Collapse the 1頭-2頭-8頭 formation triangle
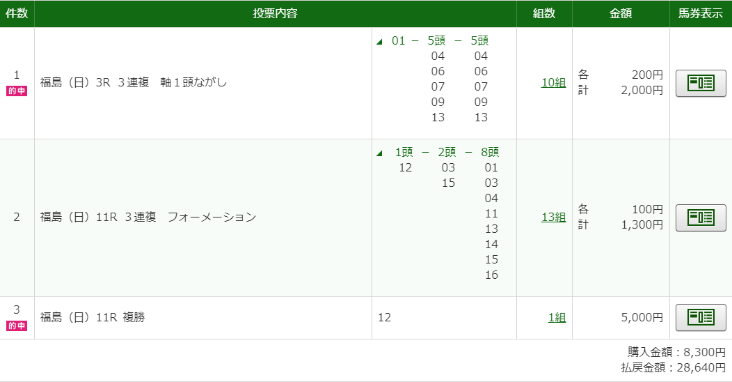The height and width of the screenshot is (382, 732). (380, 153)
